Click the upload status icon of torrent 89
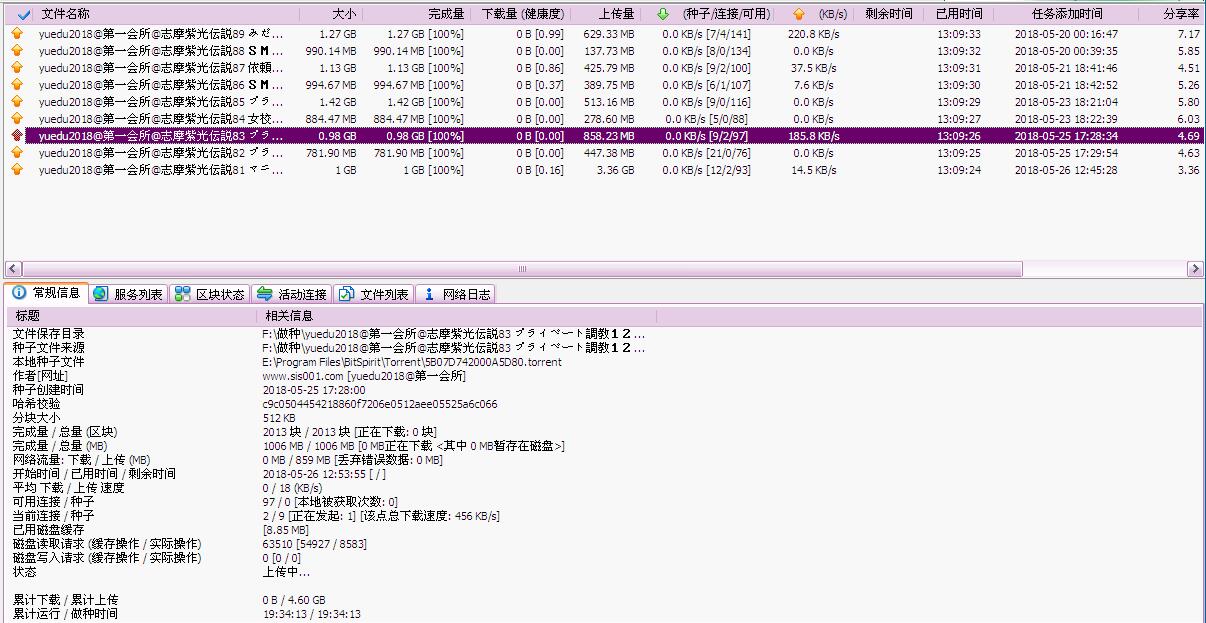Viewport: 1206px width, 623px height. [x=16, y=34]
